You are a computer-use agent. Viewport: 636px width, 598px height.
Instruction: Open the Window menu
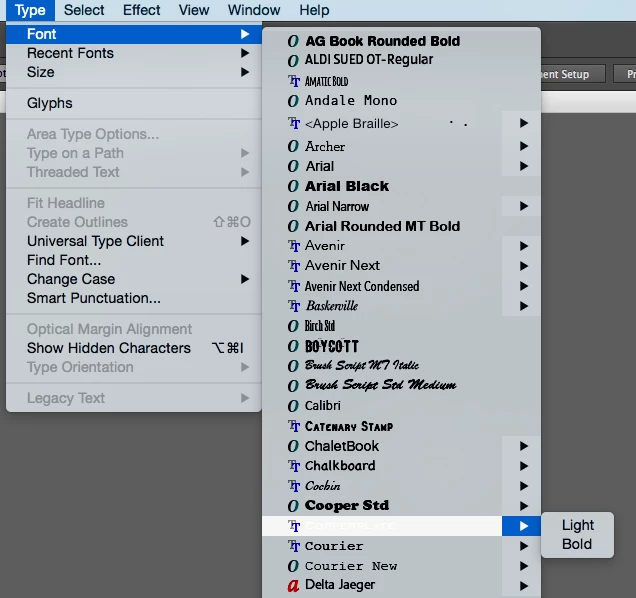click(x=254, y=10)
